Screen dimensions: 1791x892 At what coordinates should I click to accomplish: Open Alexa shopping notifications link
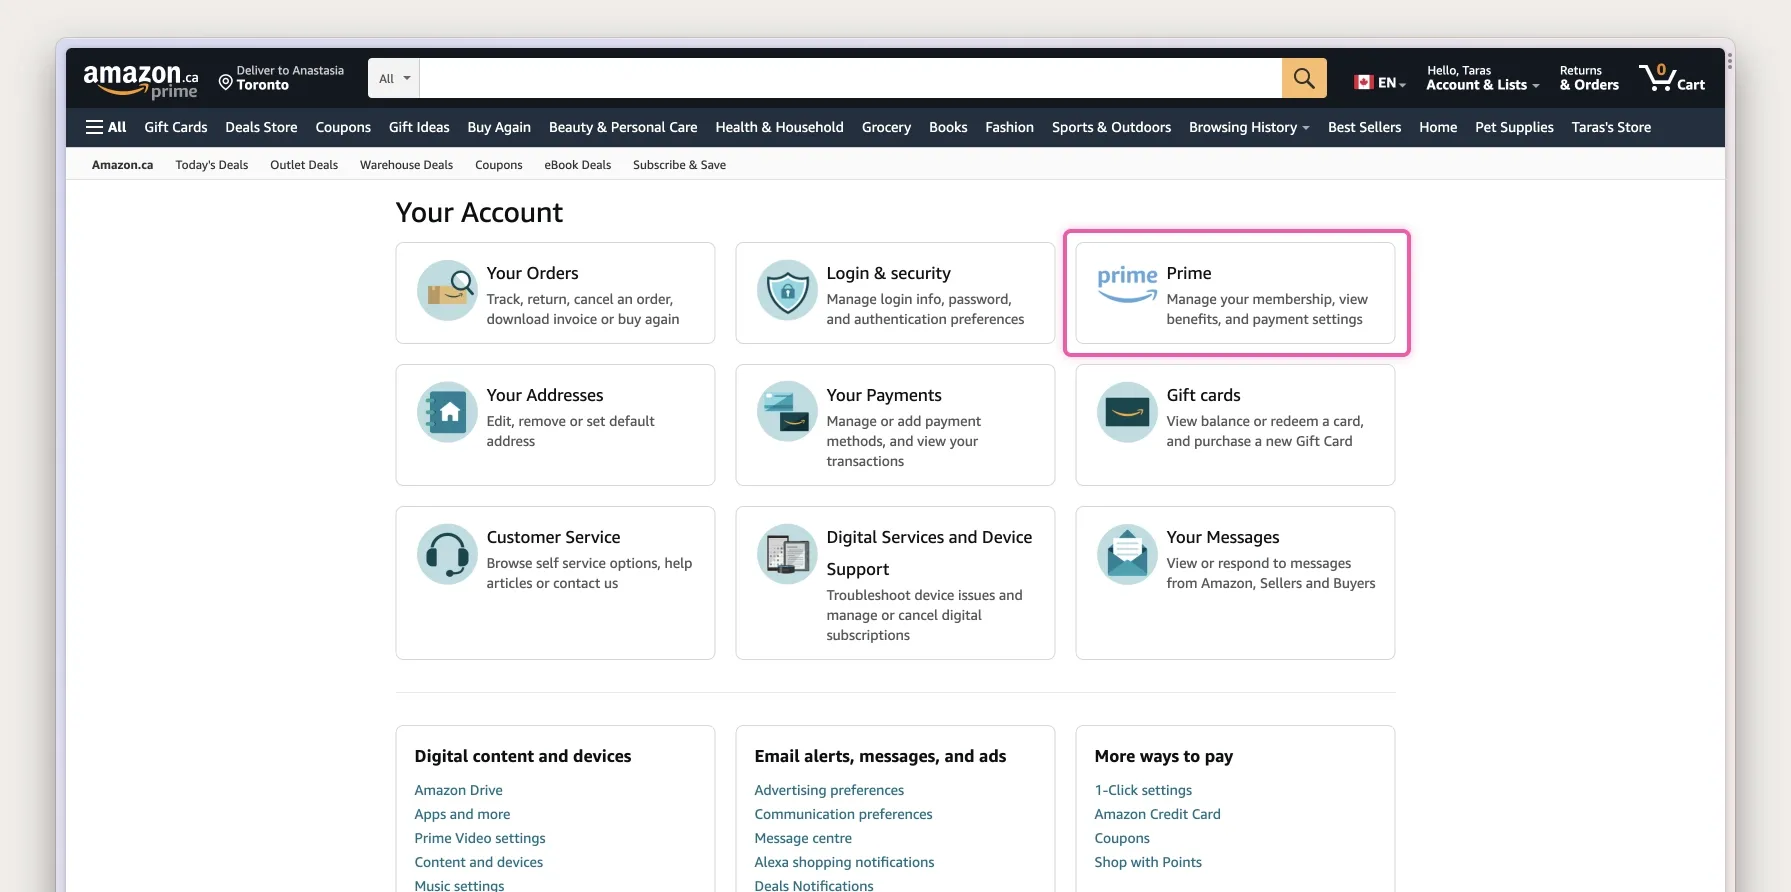point(844,862)
